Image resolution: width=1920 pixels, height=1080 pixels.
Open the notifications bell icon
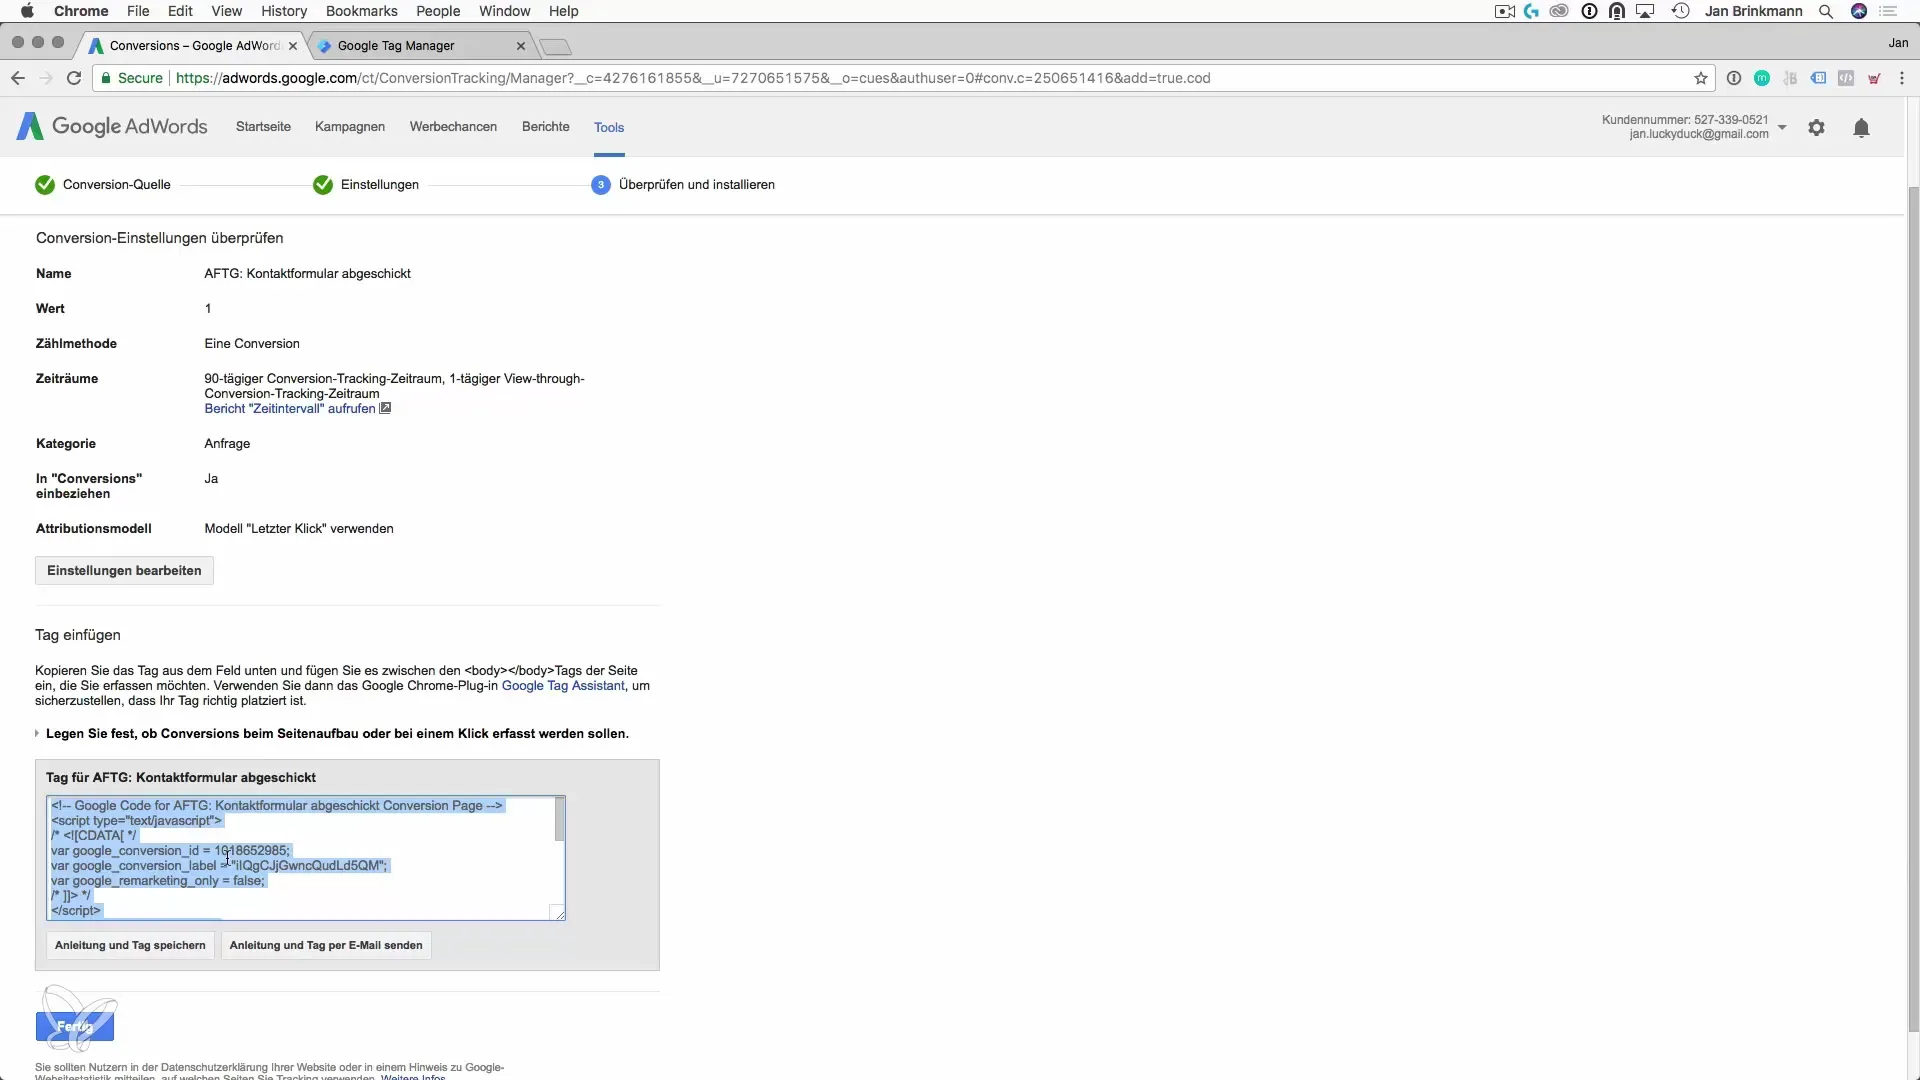point(1861,128)
